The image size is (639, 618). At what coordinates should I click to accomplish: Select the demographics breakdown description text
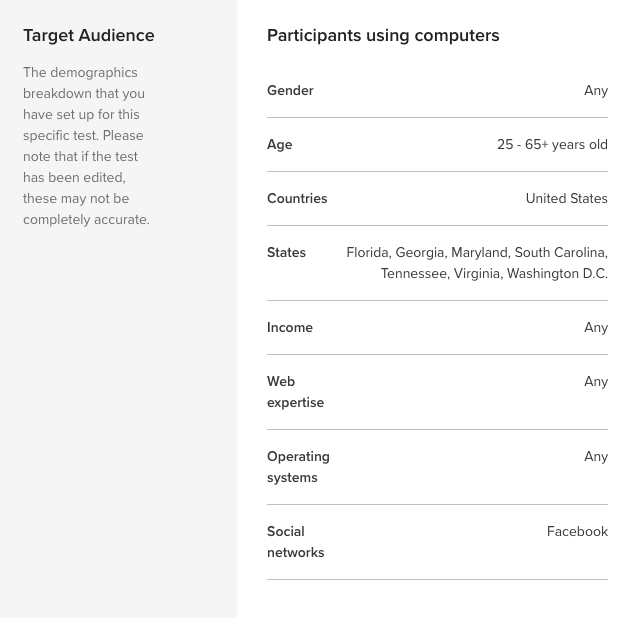point(86,146)
